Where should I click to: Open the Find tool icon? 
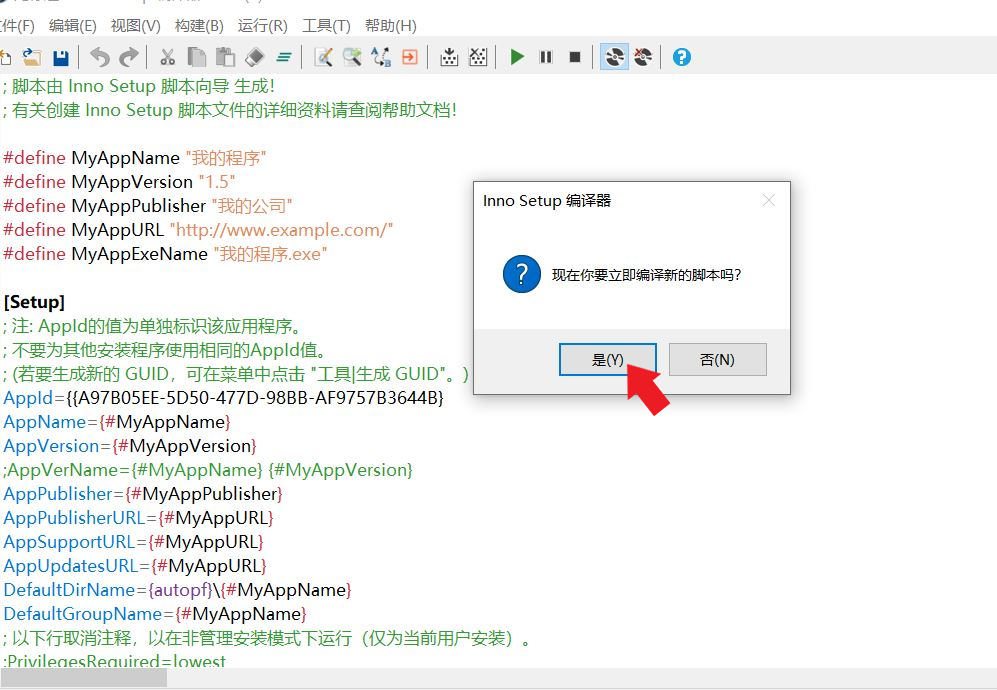tap(324, 57)
